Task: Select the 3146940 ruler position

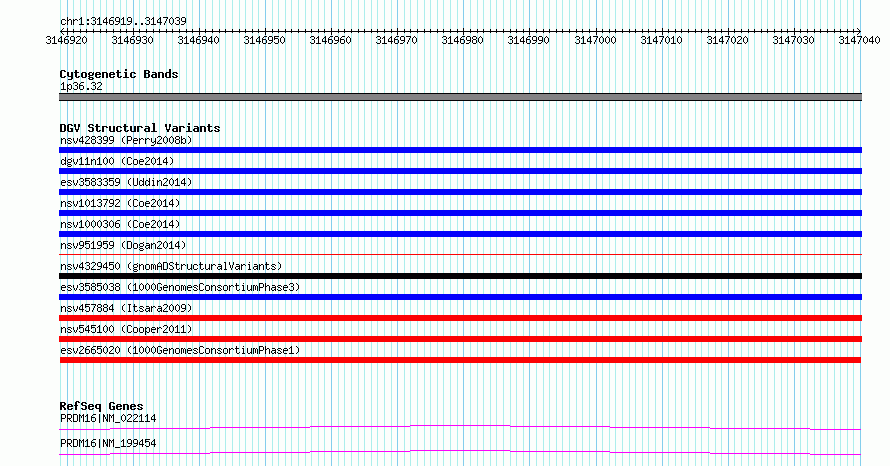Action: tap(198, 40)
